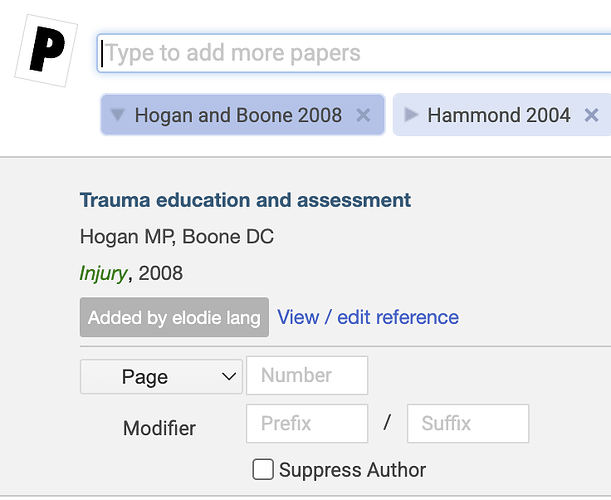Click the publication year 2008

(x=161, y=273)
